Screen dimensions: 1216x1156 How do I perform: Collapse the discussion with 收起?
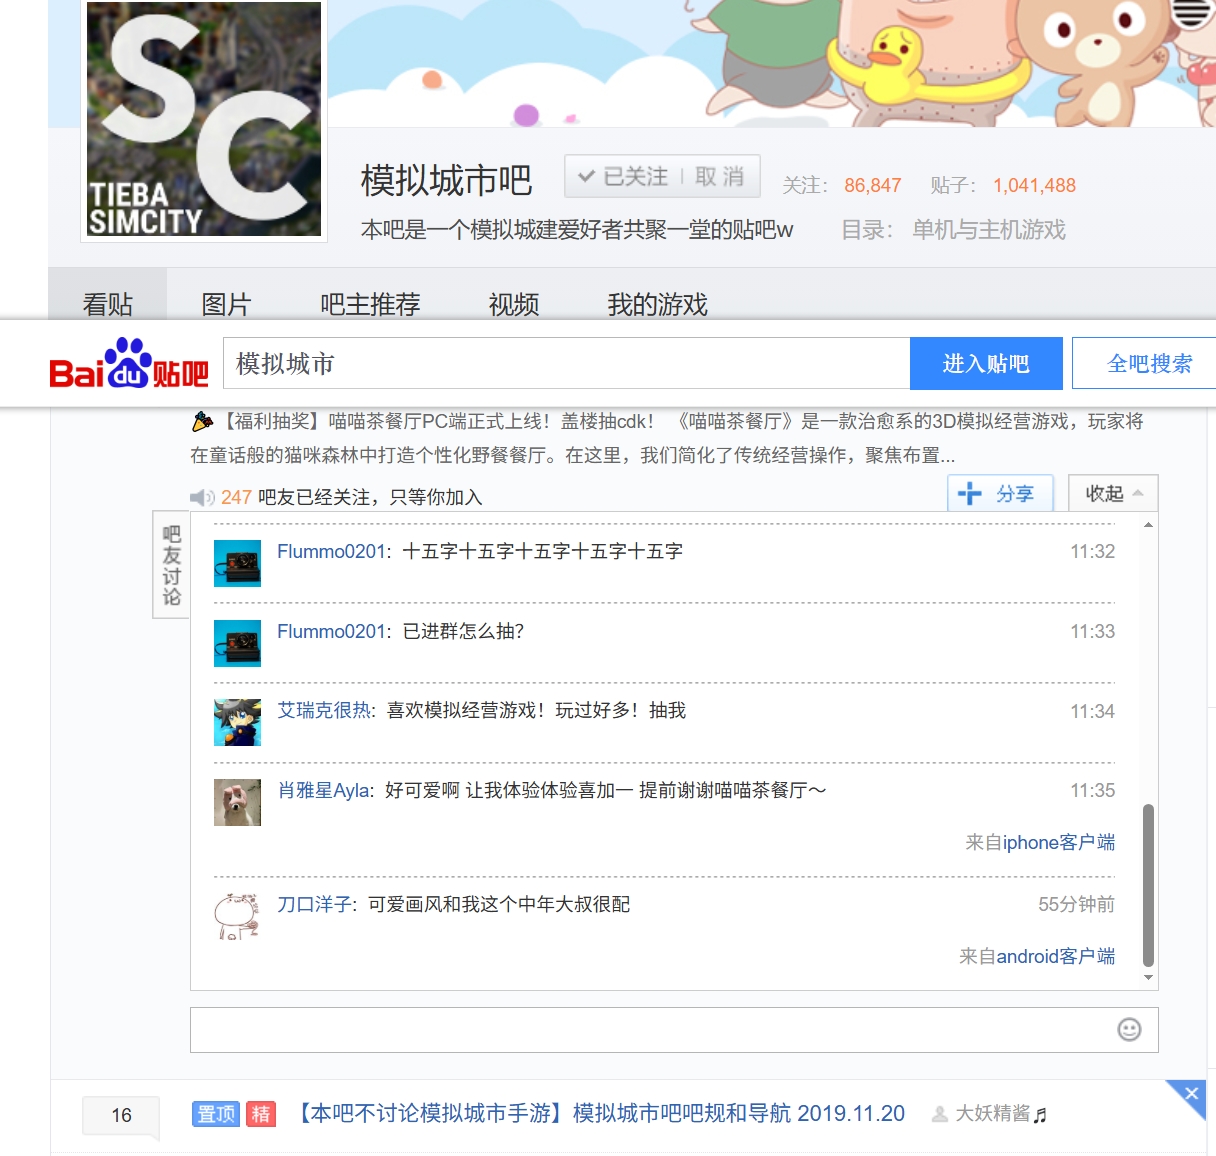(1112, 494)
